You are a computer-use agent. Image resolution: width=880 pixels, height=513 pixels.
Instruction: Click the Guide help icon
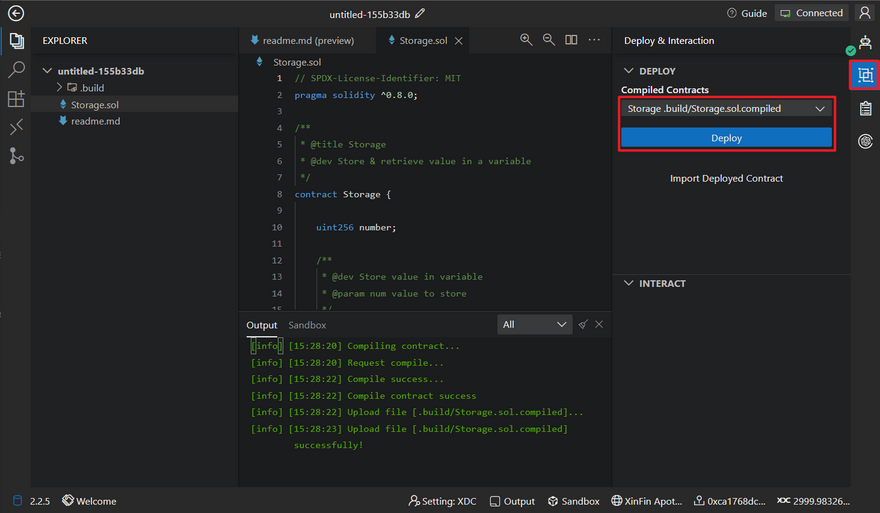pyautogui.click(x=731, y=13)
